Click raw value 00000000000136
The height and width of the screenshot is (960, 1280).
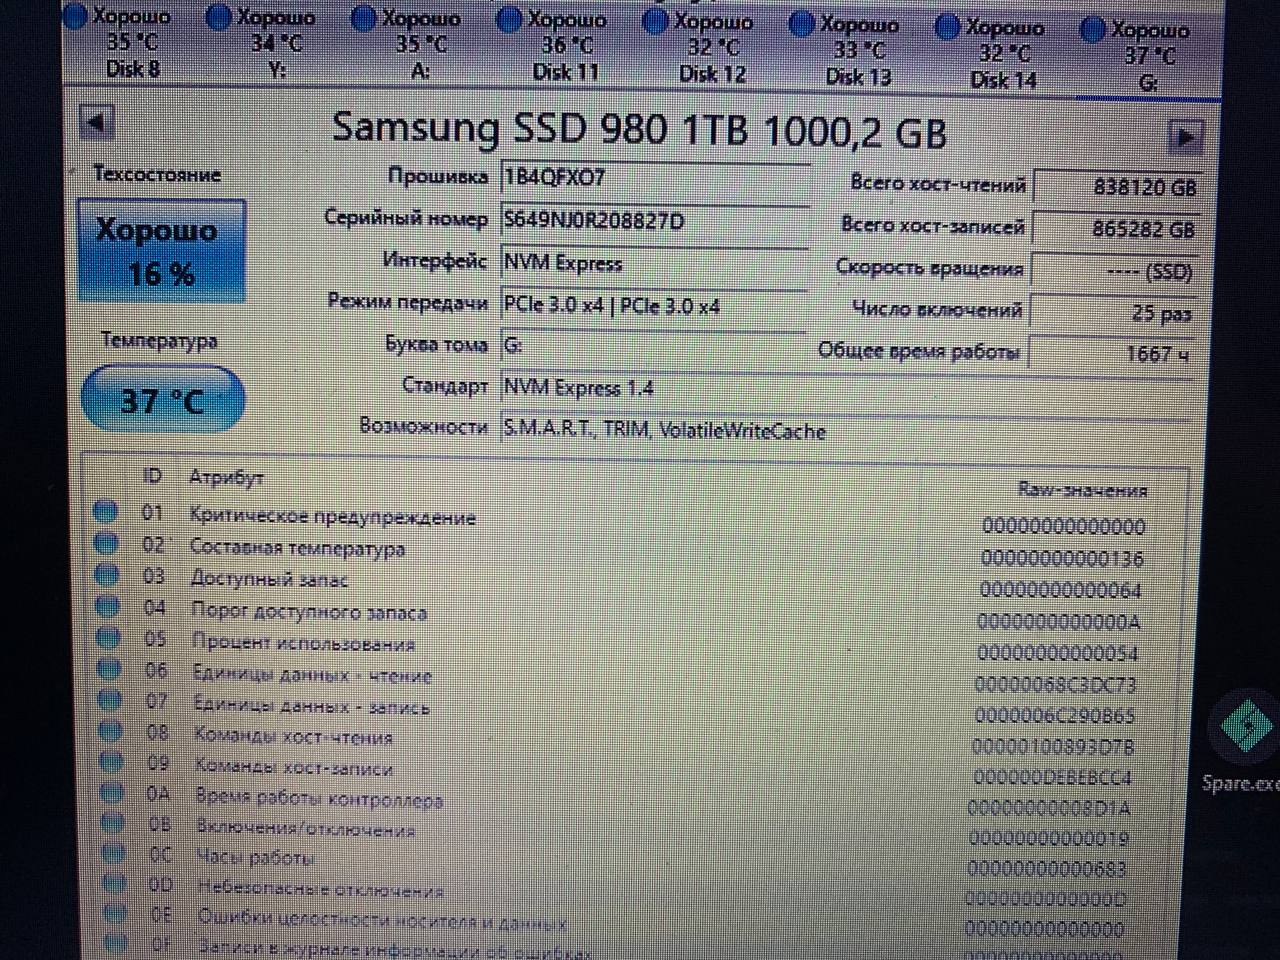pyautogui.click(x=1062, y=558)
